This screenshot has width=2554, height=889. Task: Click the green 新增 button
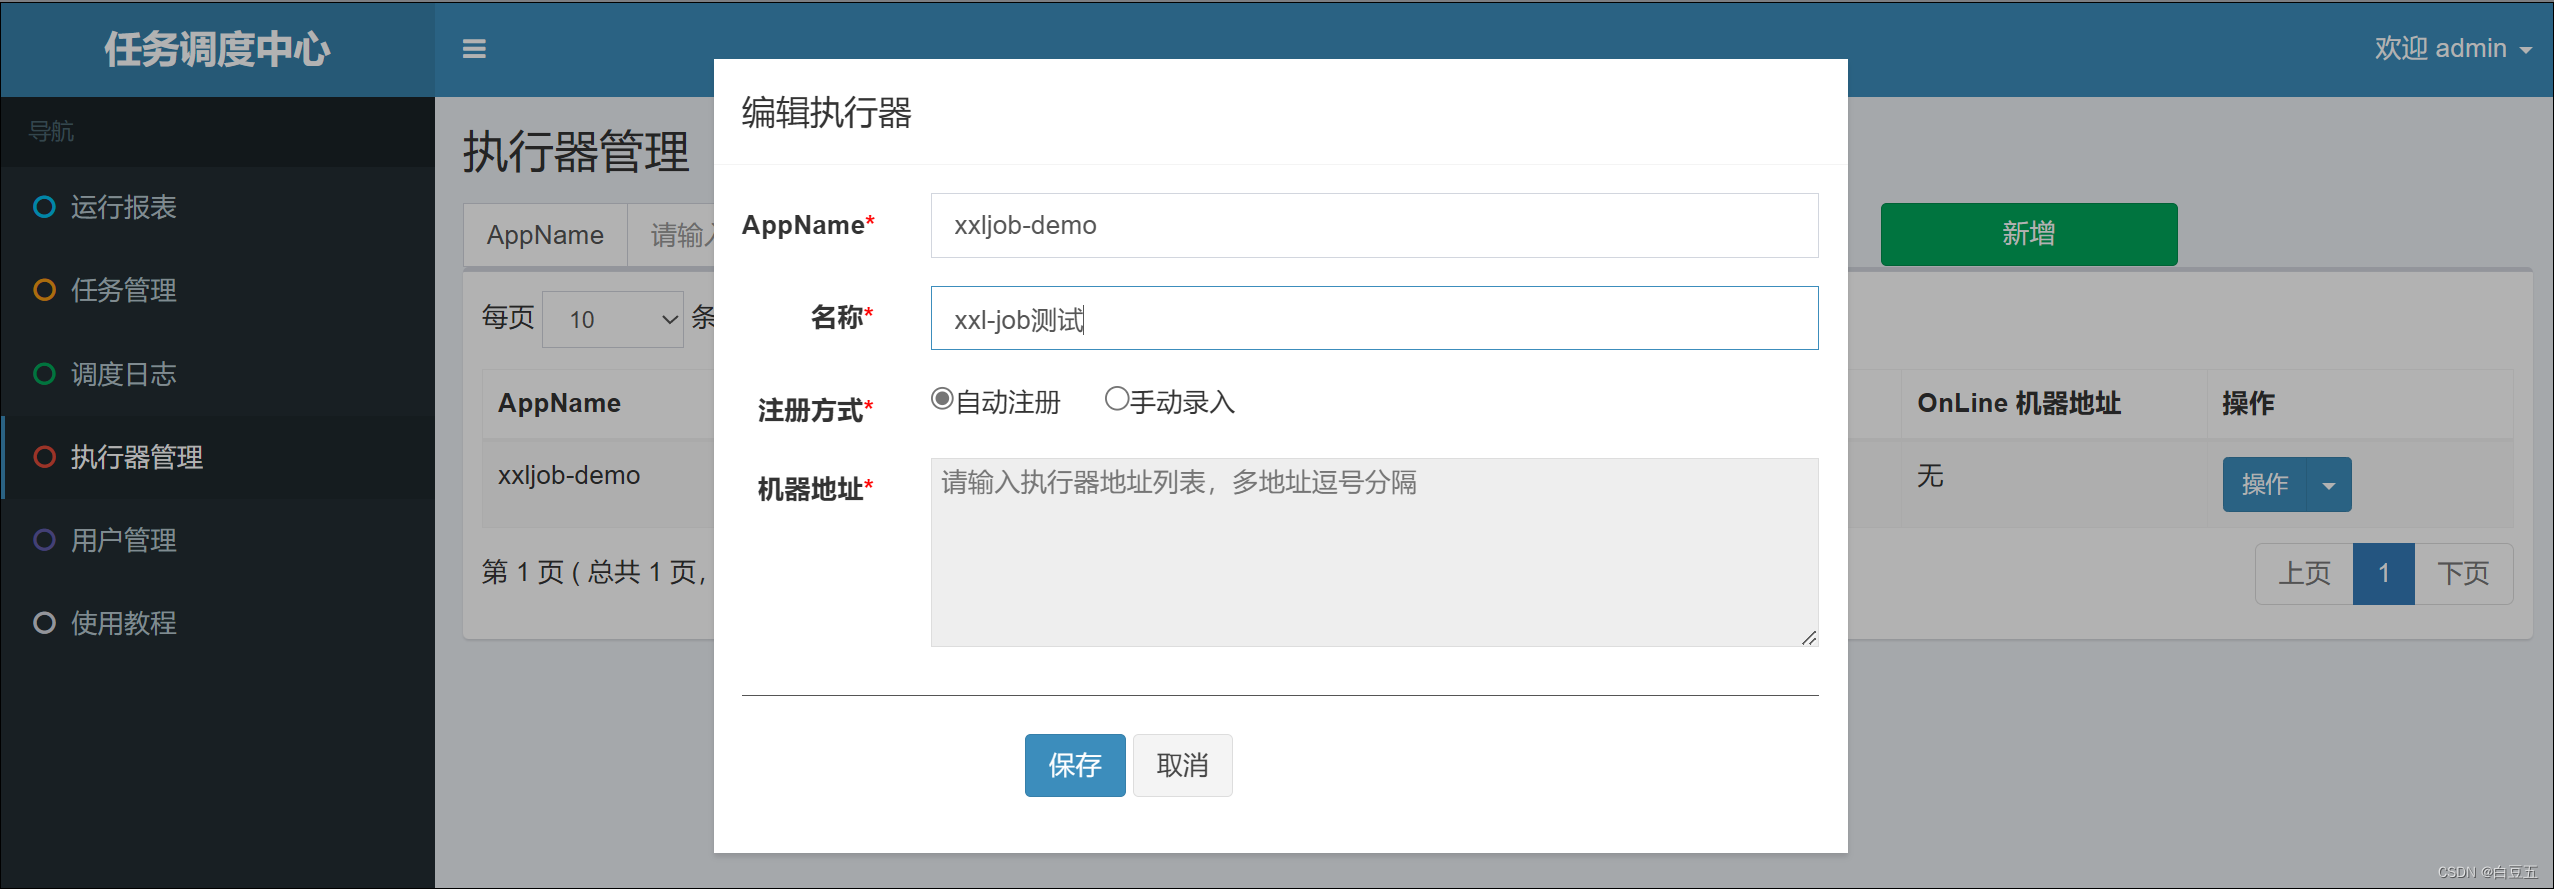(2029, 234)
